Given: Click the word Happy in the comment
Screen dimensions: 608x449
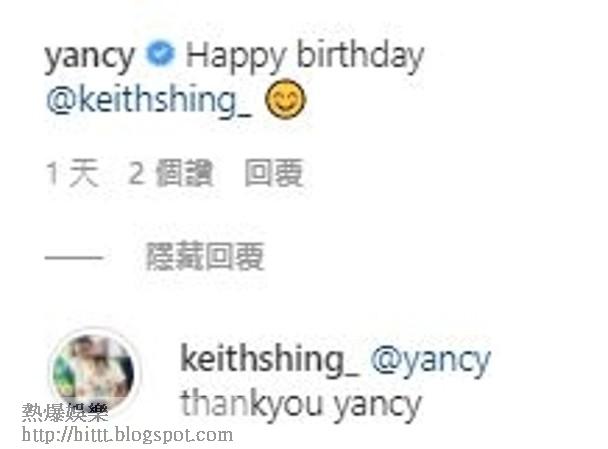Looking at the screenshot, I should 236,57.
